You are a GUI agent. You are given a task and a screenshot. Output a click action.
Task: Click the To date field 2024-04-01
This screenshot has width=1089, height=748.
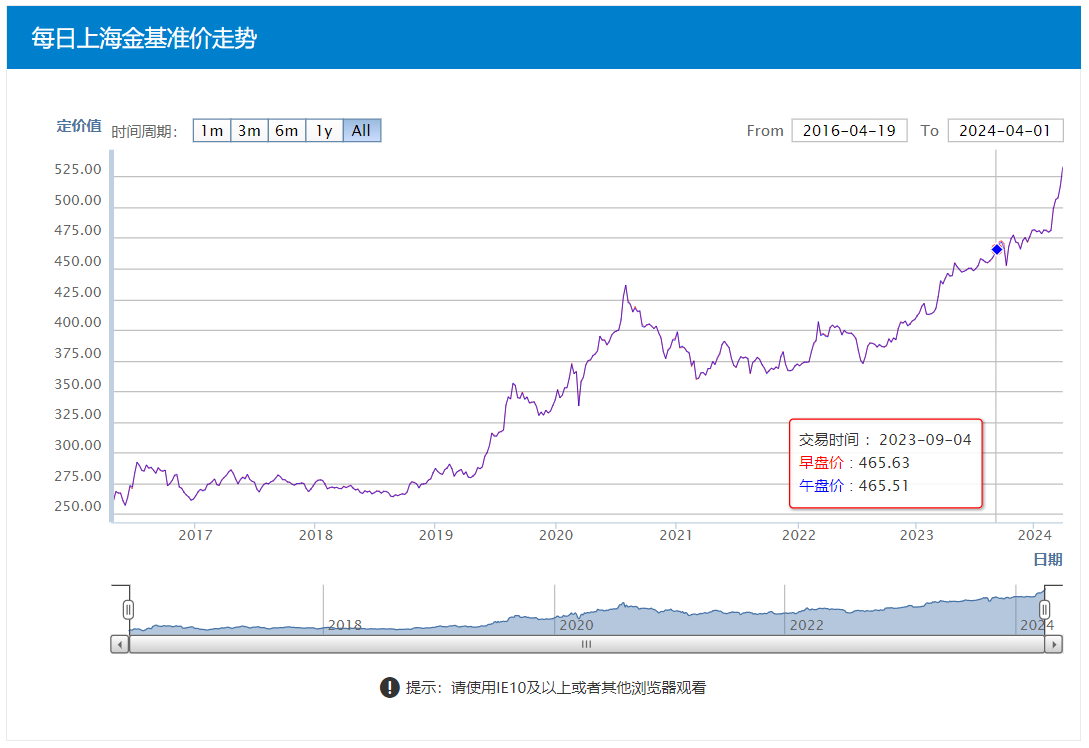pyautogui.click(x=998, y=131)
